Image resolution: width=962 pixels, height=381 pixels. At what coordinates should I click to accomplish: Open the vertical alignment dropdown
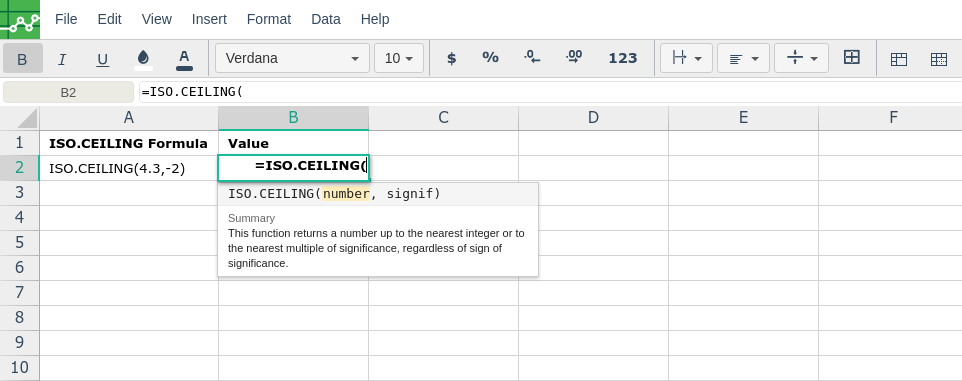pyautogui.click(x=801, y=58)
